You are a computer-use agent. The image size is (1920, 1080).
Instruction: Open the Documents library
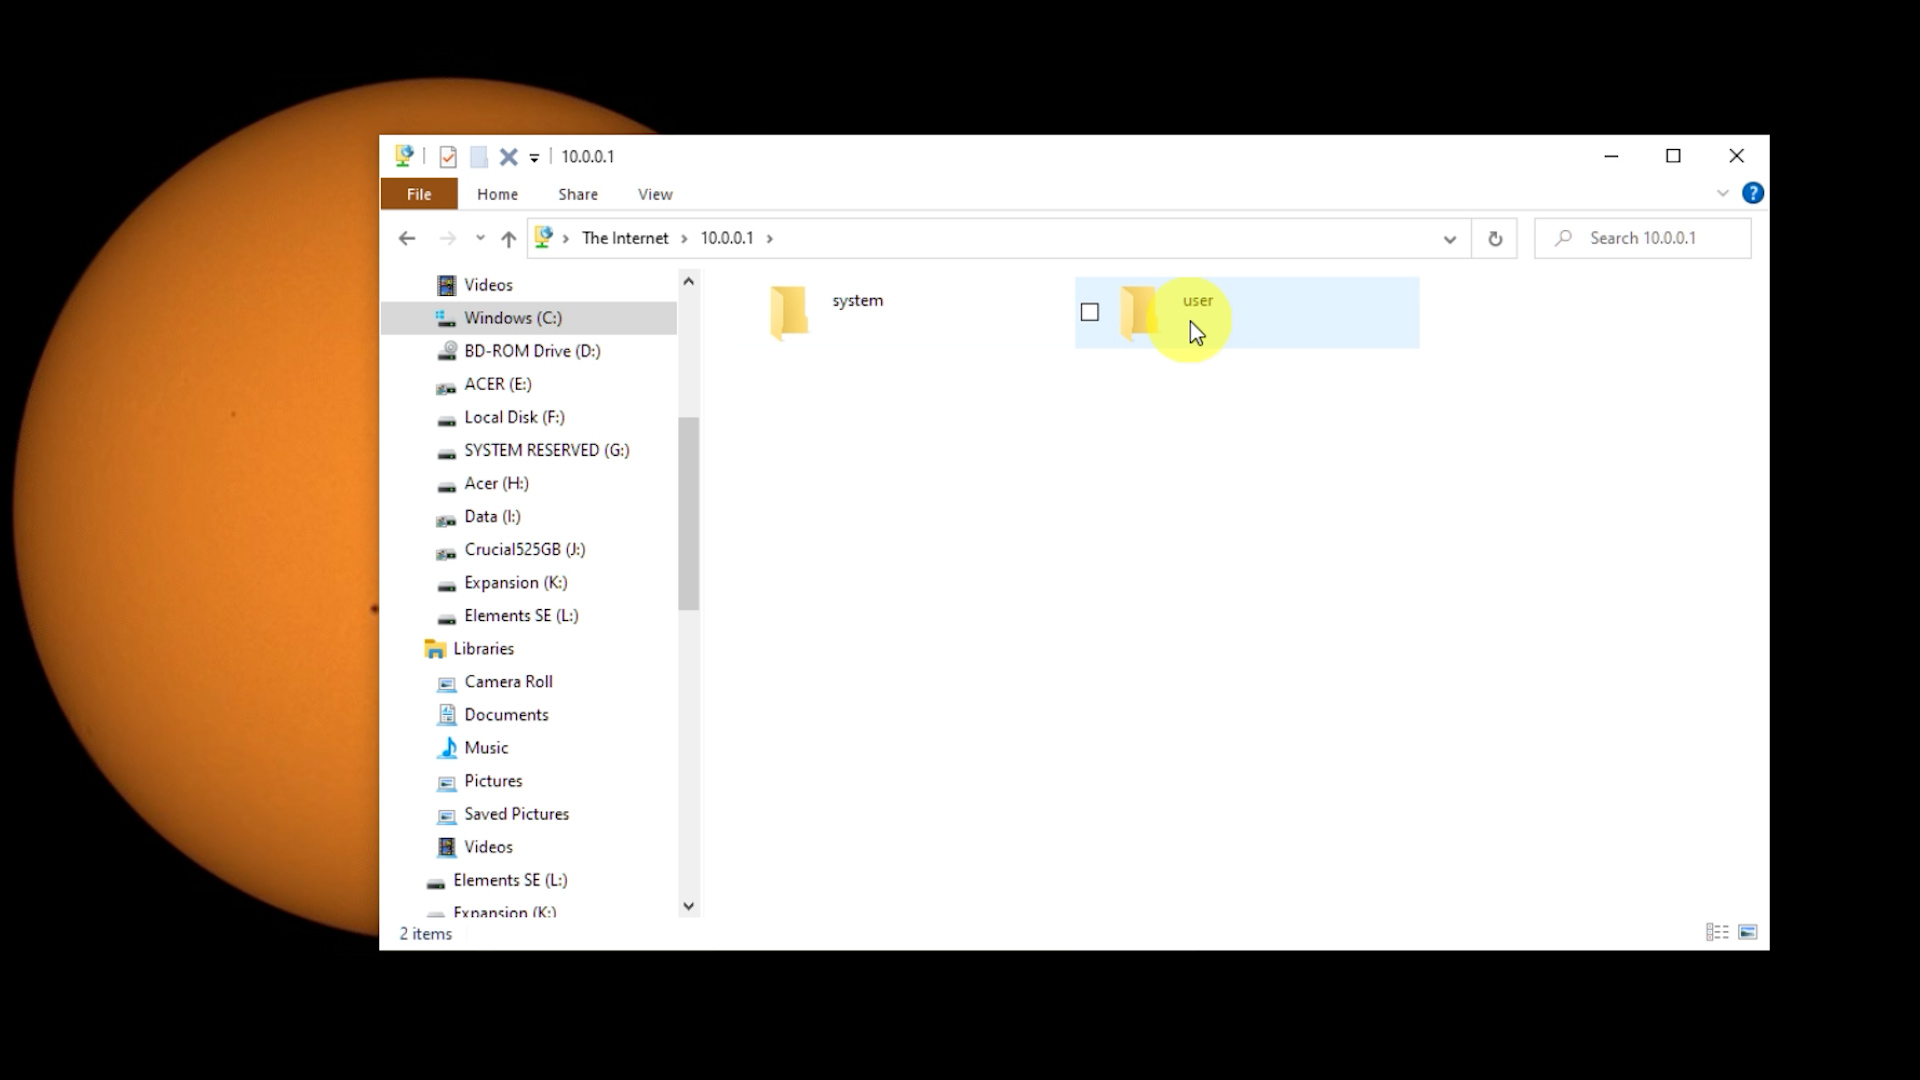[x=506, y=714]
